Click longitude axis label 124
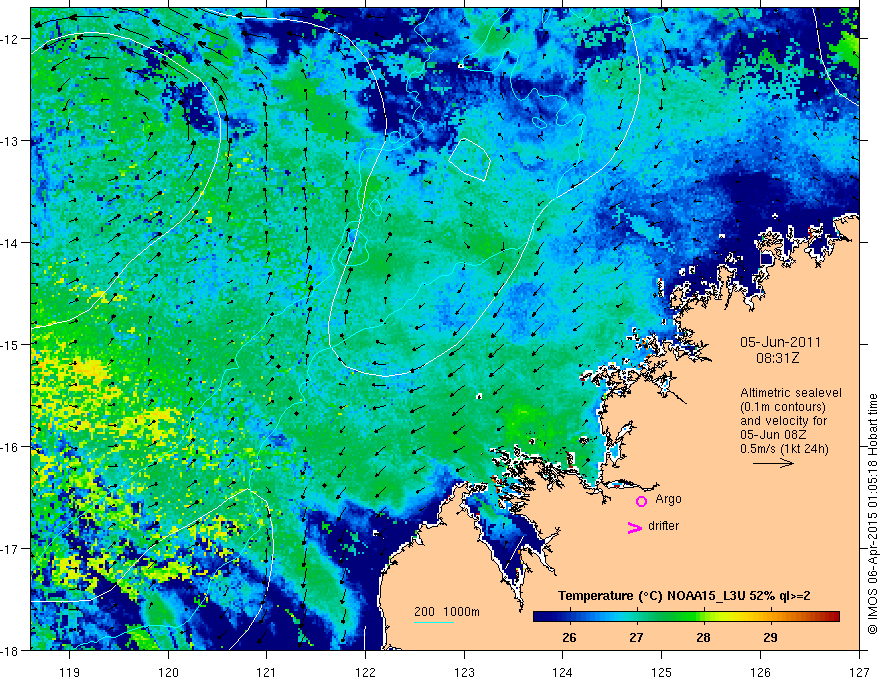 (563, 672)
